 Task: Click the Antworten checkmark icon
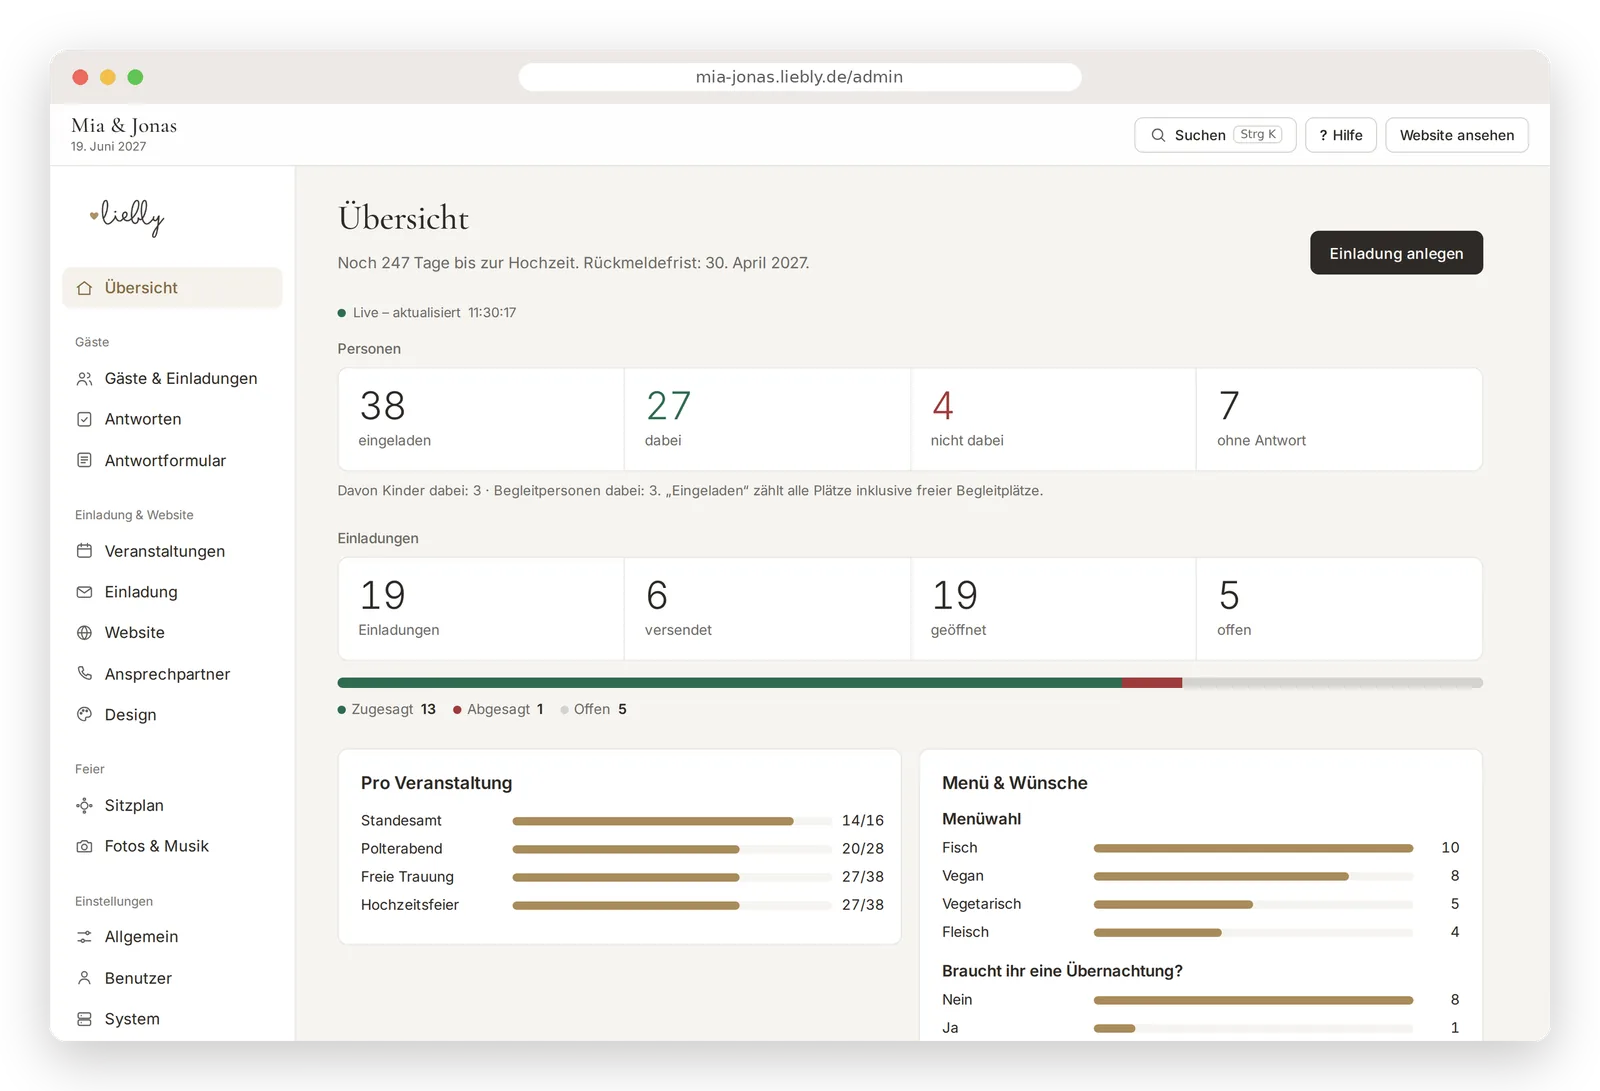[x=85, y=420]
